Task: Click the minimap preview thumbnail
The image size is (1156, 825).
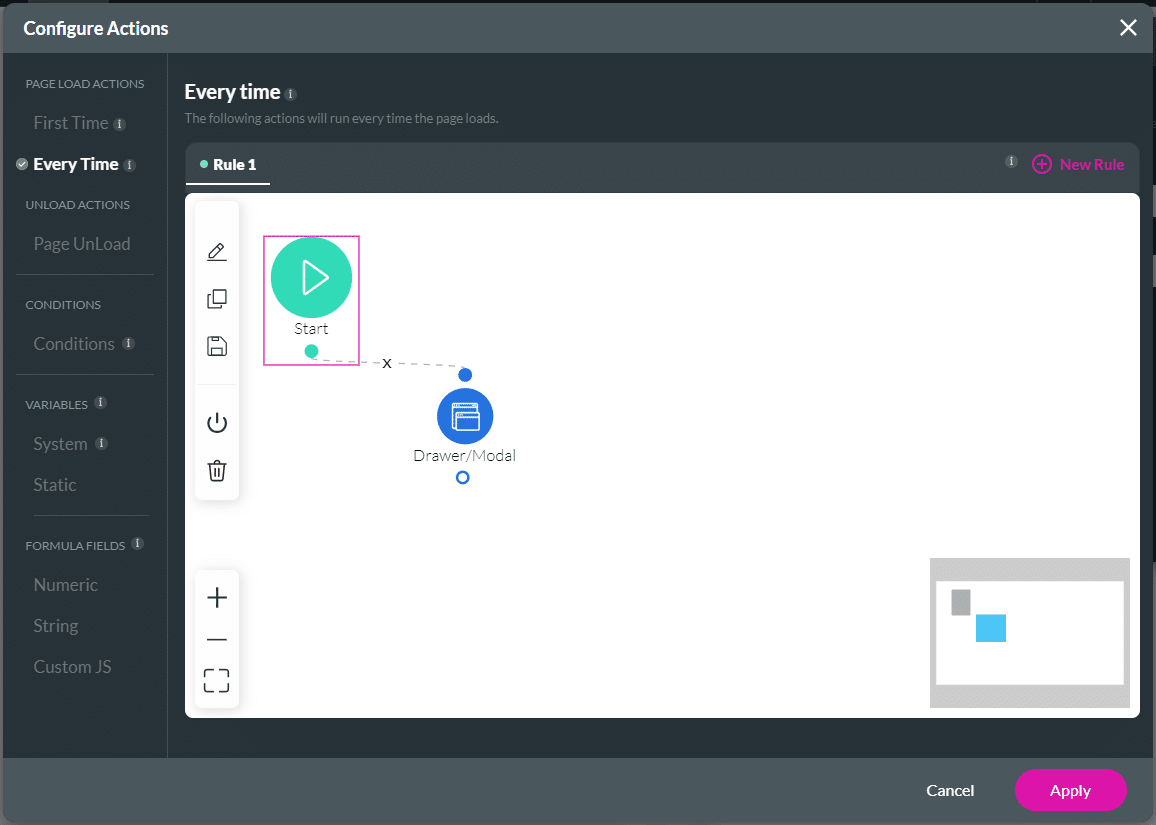Action: [1029, 632]
